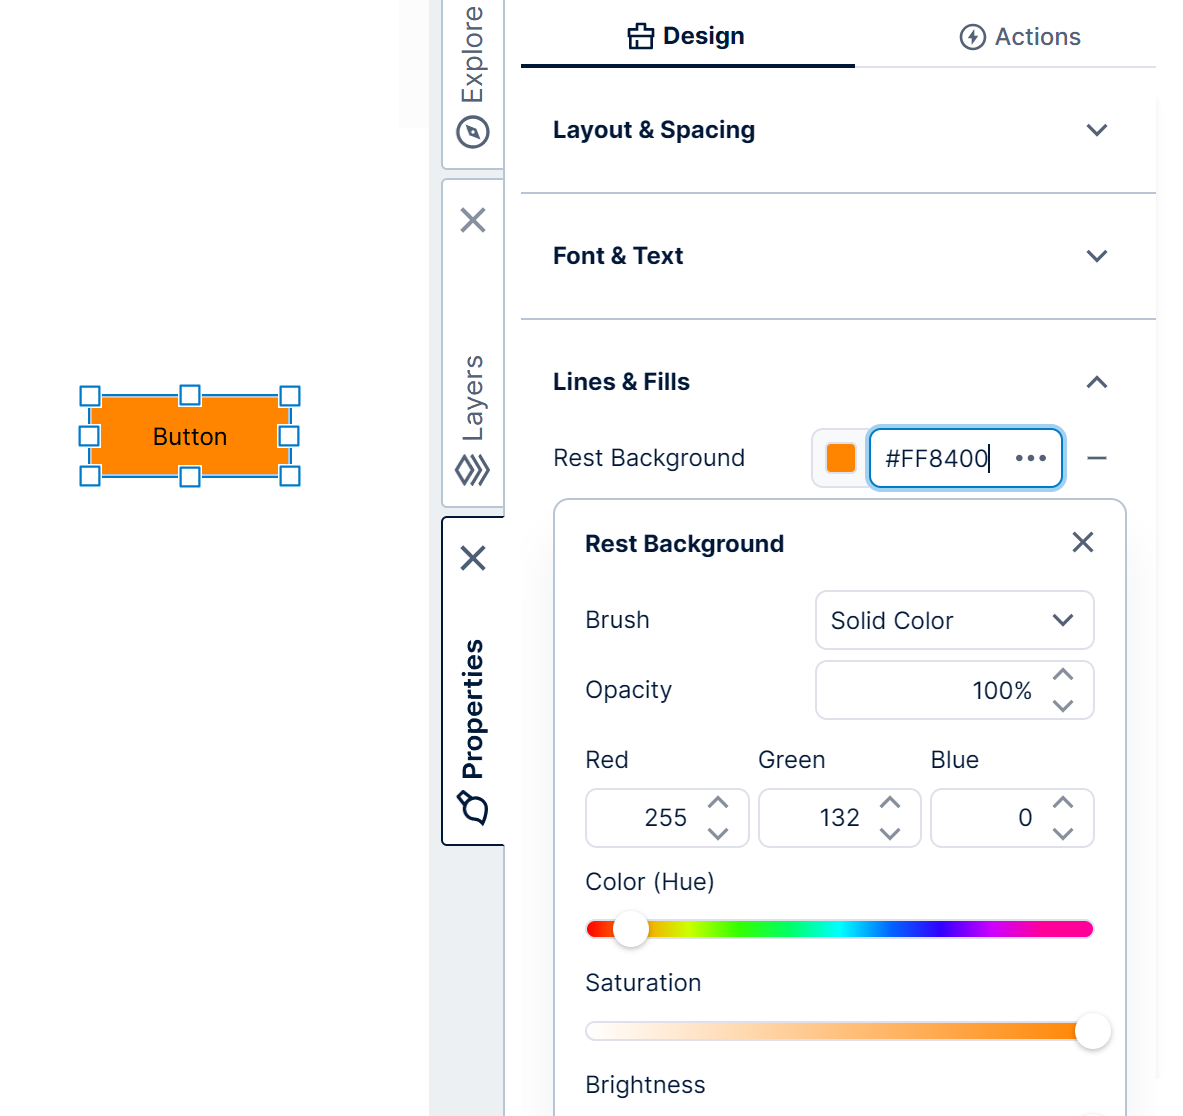Select the orange Button on canvas
The width and height of the screenshot is (1183, 1116).
coord(190,436)
